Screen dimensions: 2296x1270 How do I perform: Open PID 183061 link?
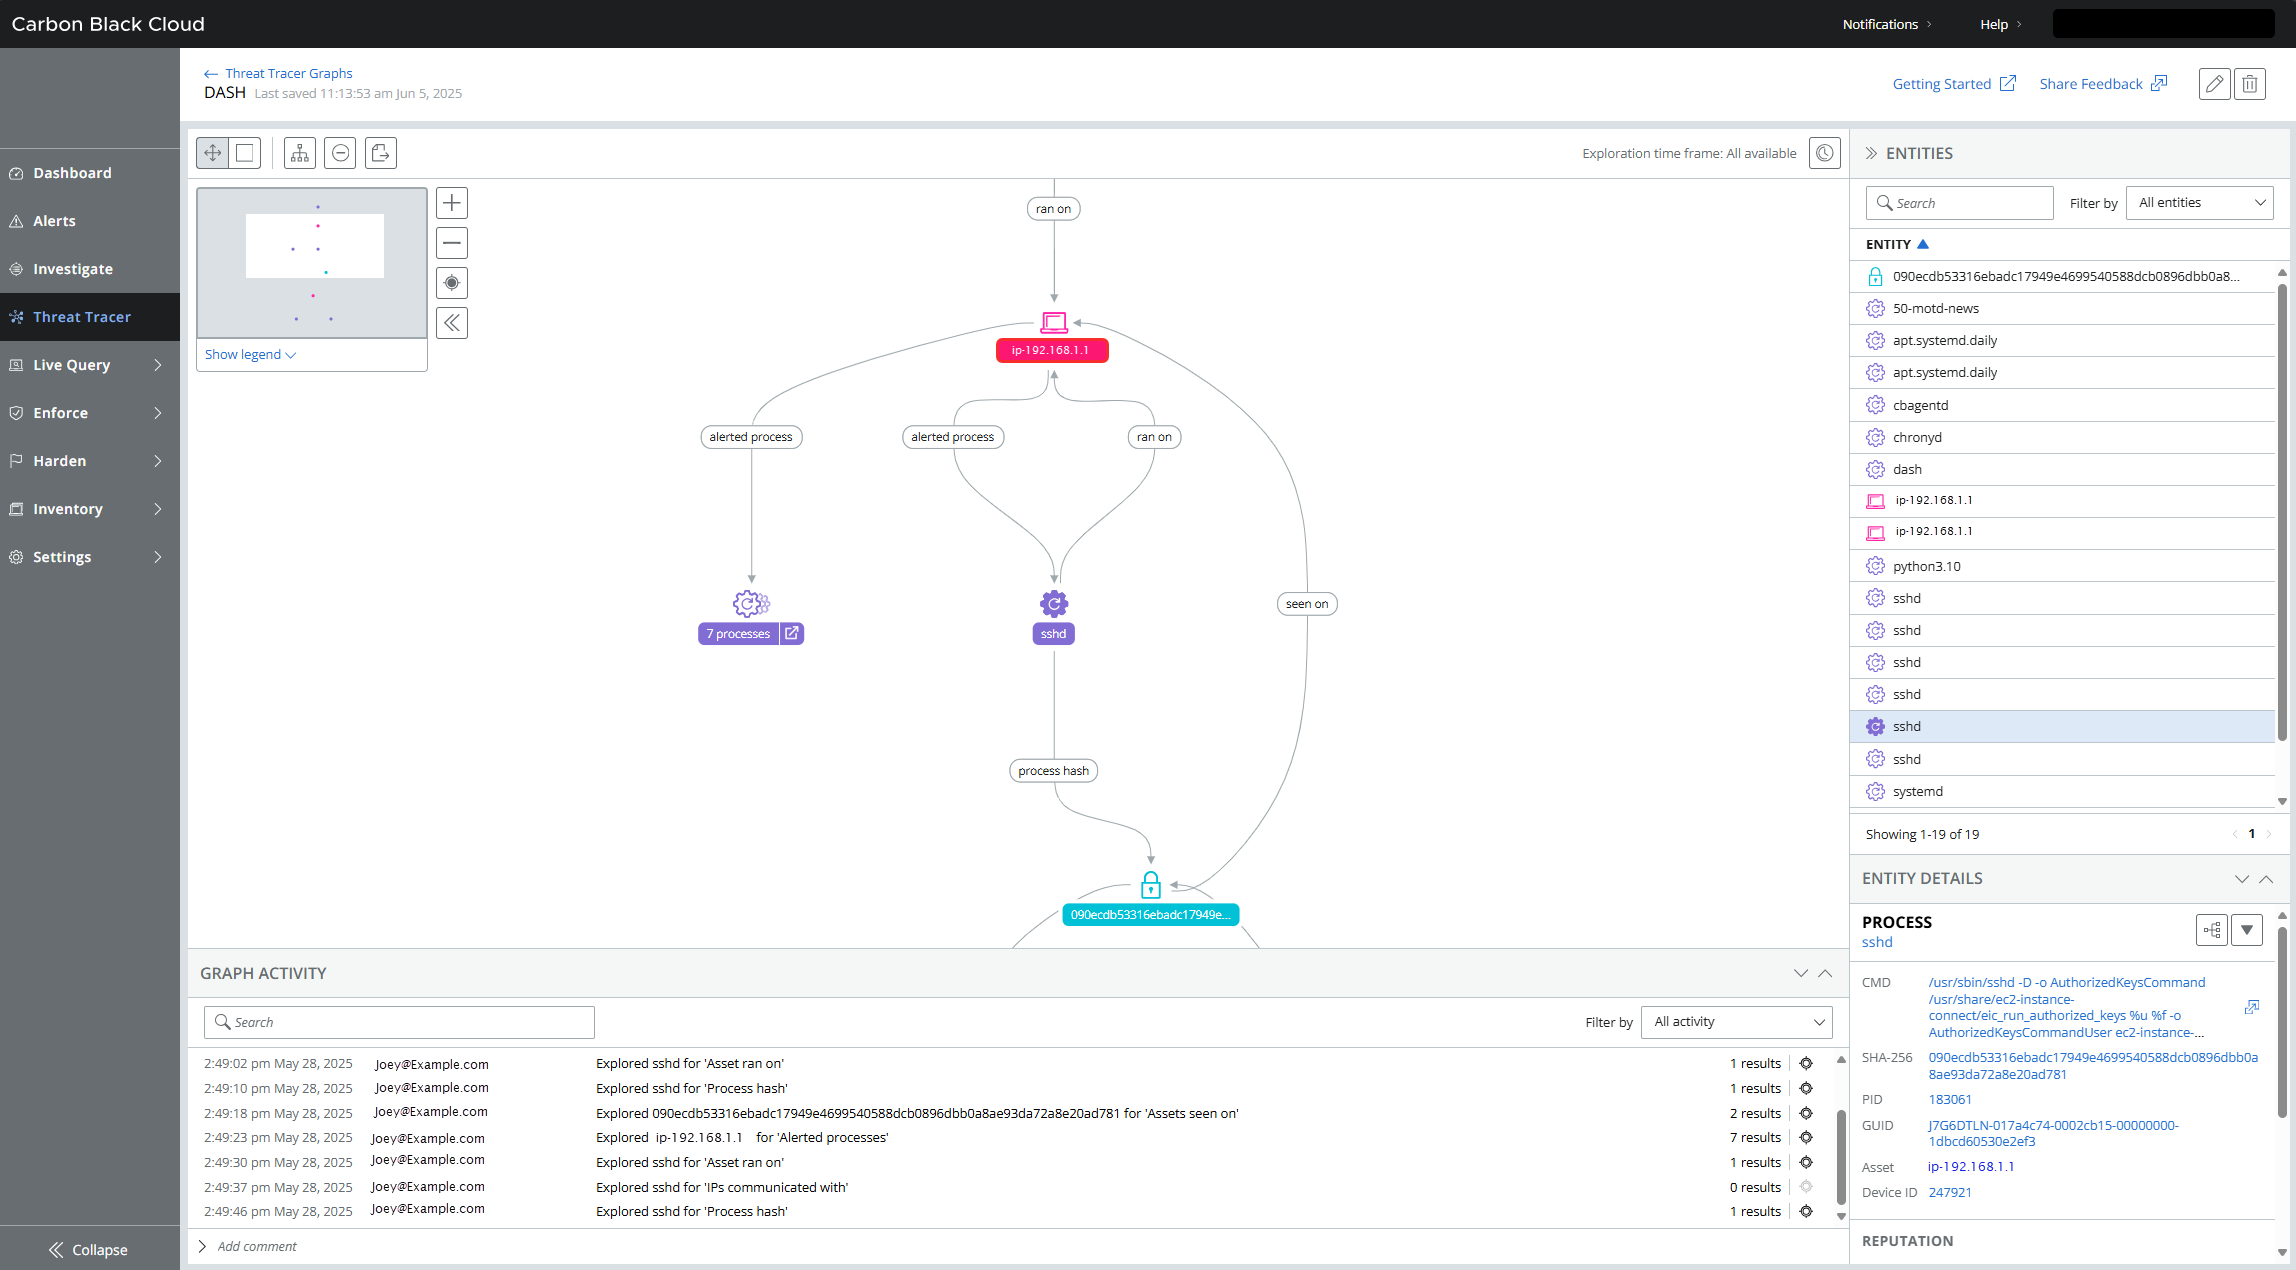(x=1950, y=1099)
